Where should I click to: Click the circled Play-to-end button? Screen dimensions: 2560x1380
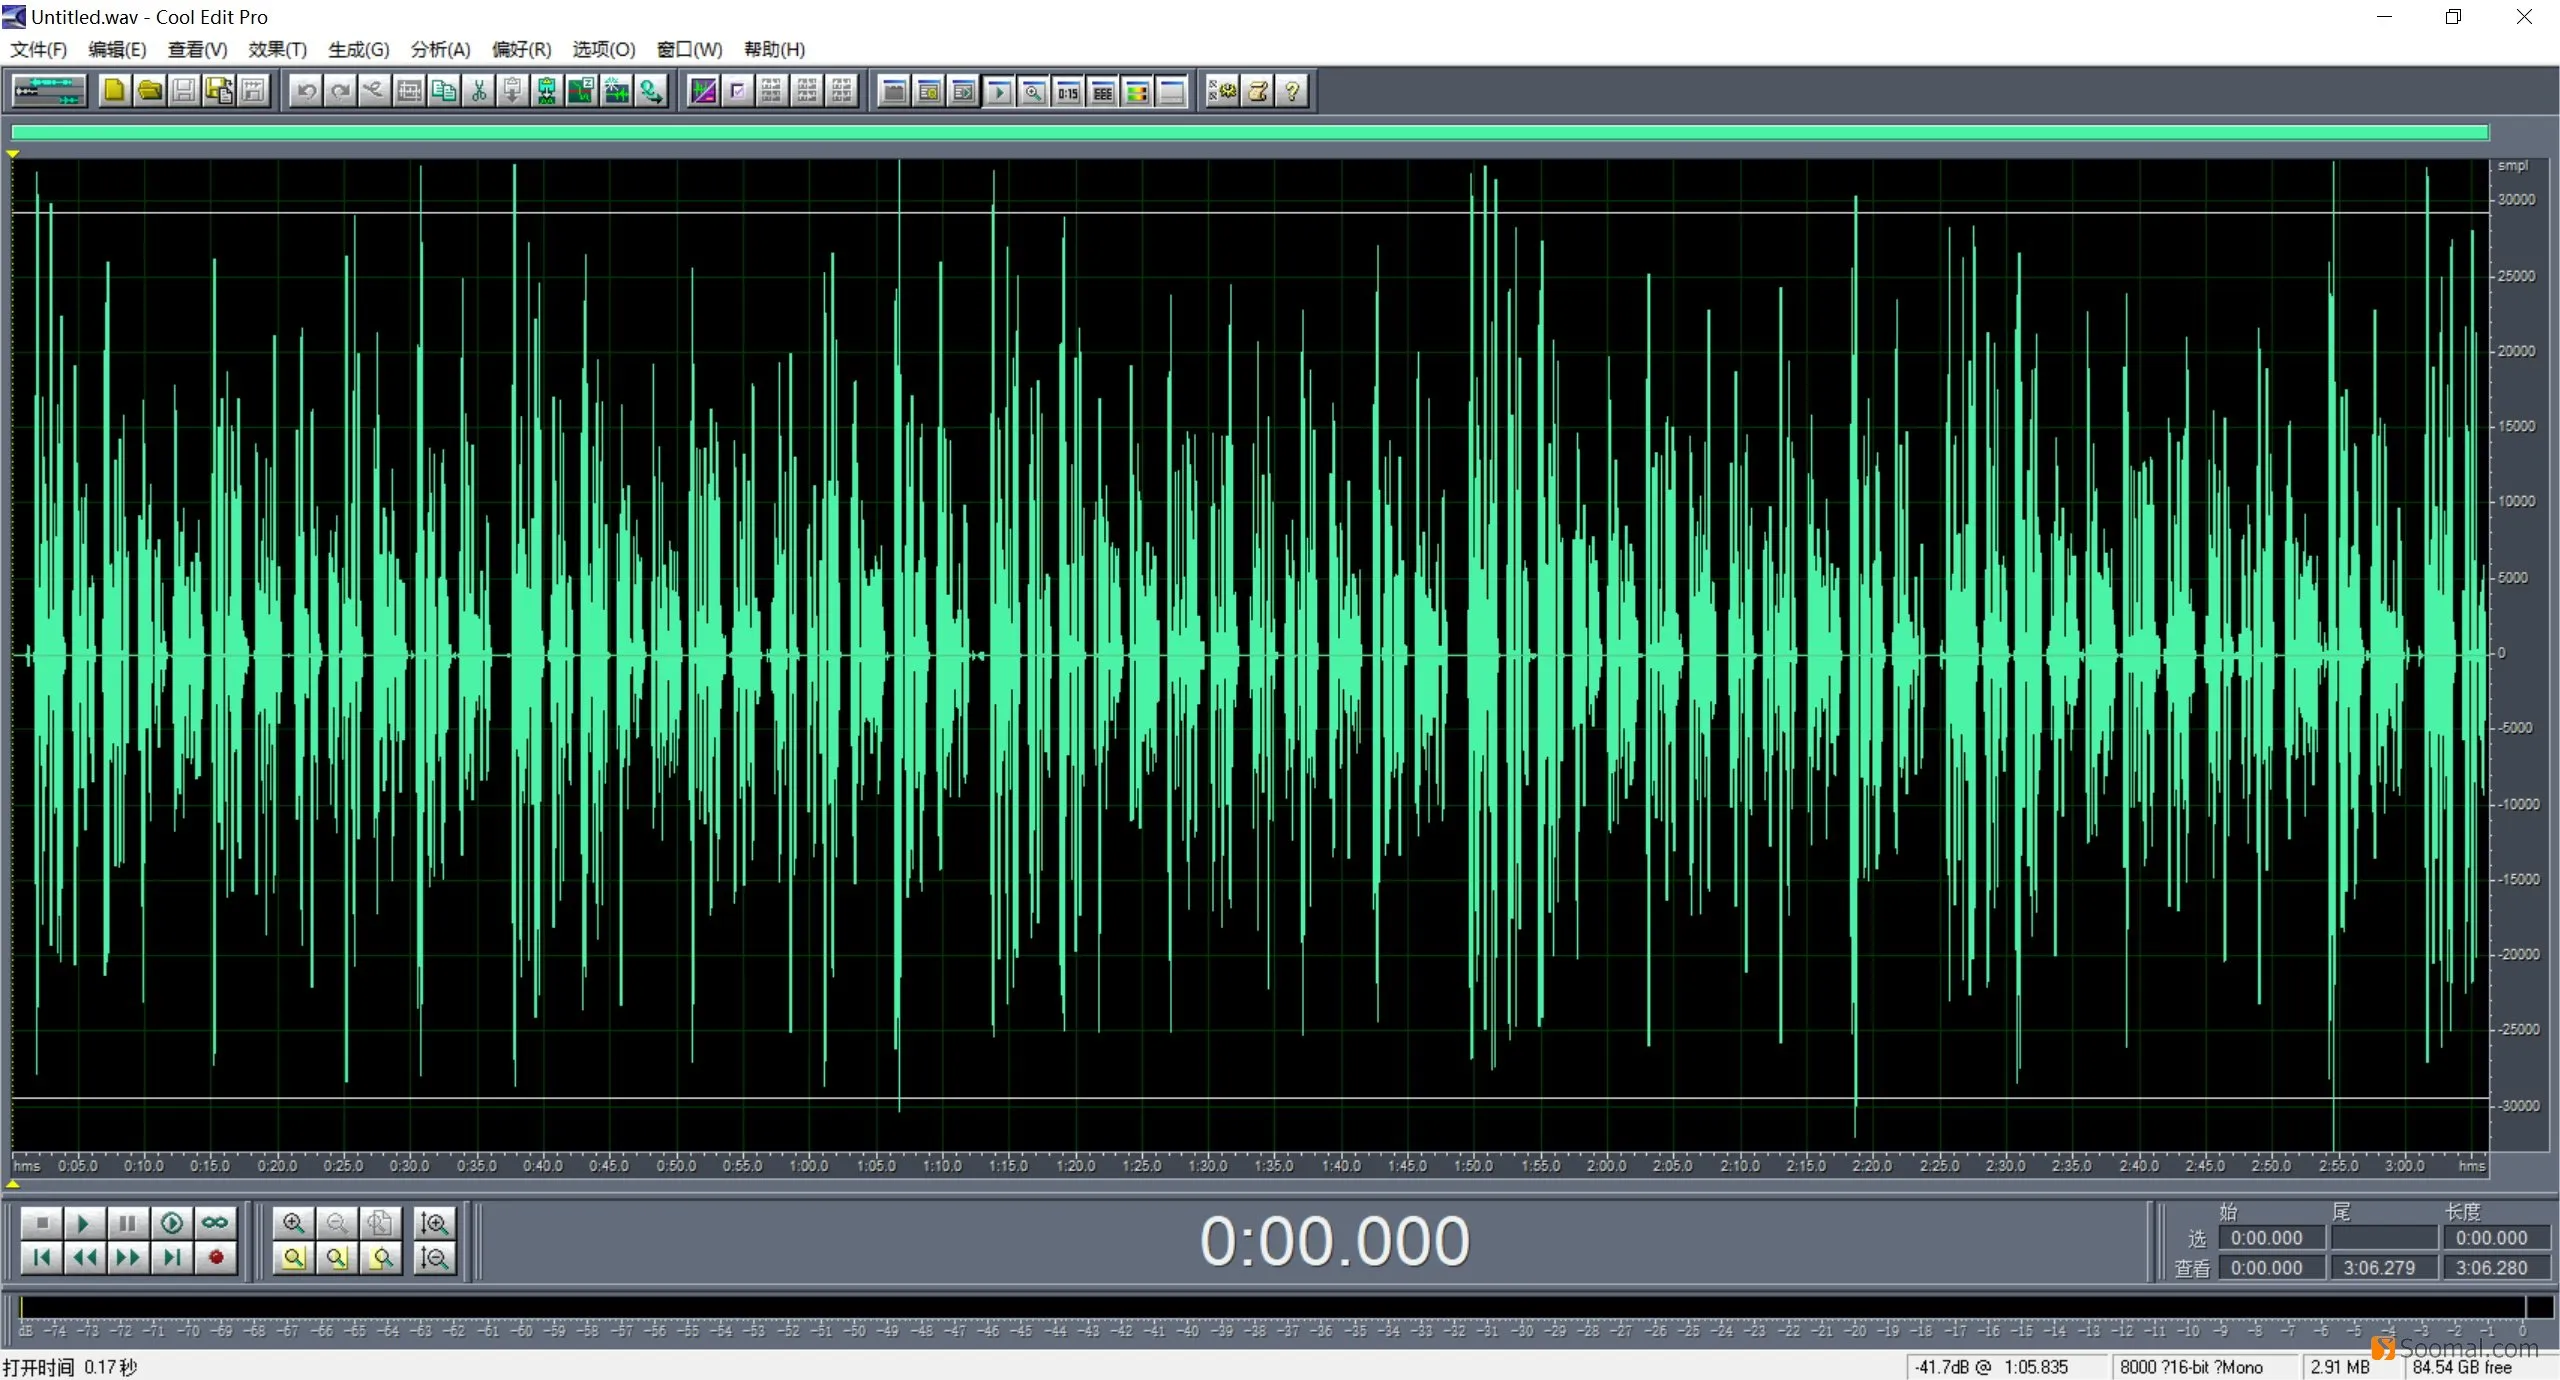click(x=172, y=1222)
